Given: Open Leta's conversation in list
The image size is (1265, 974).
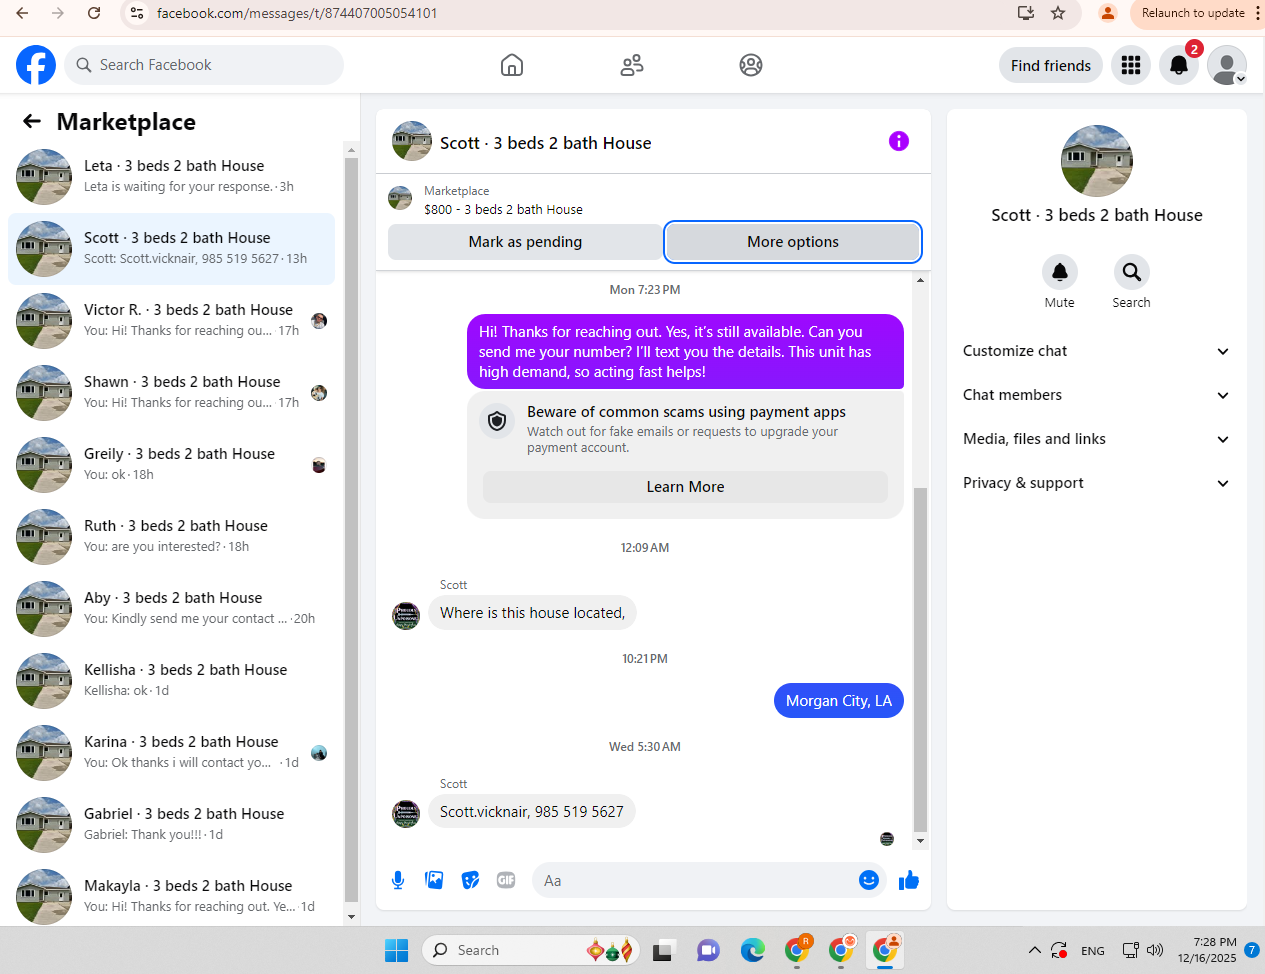Looking at the screenshot, I should click(x=171, y=177).
